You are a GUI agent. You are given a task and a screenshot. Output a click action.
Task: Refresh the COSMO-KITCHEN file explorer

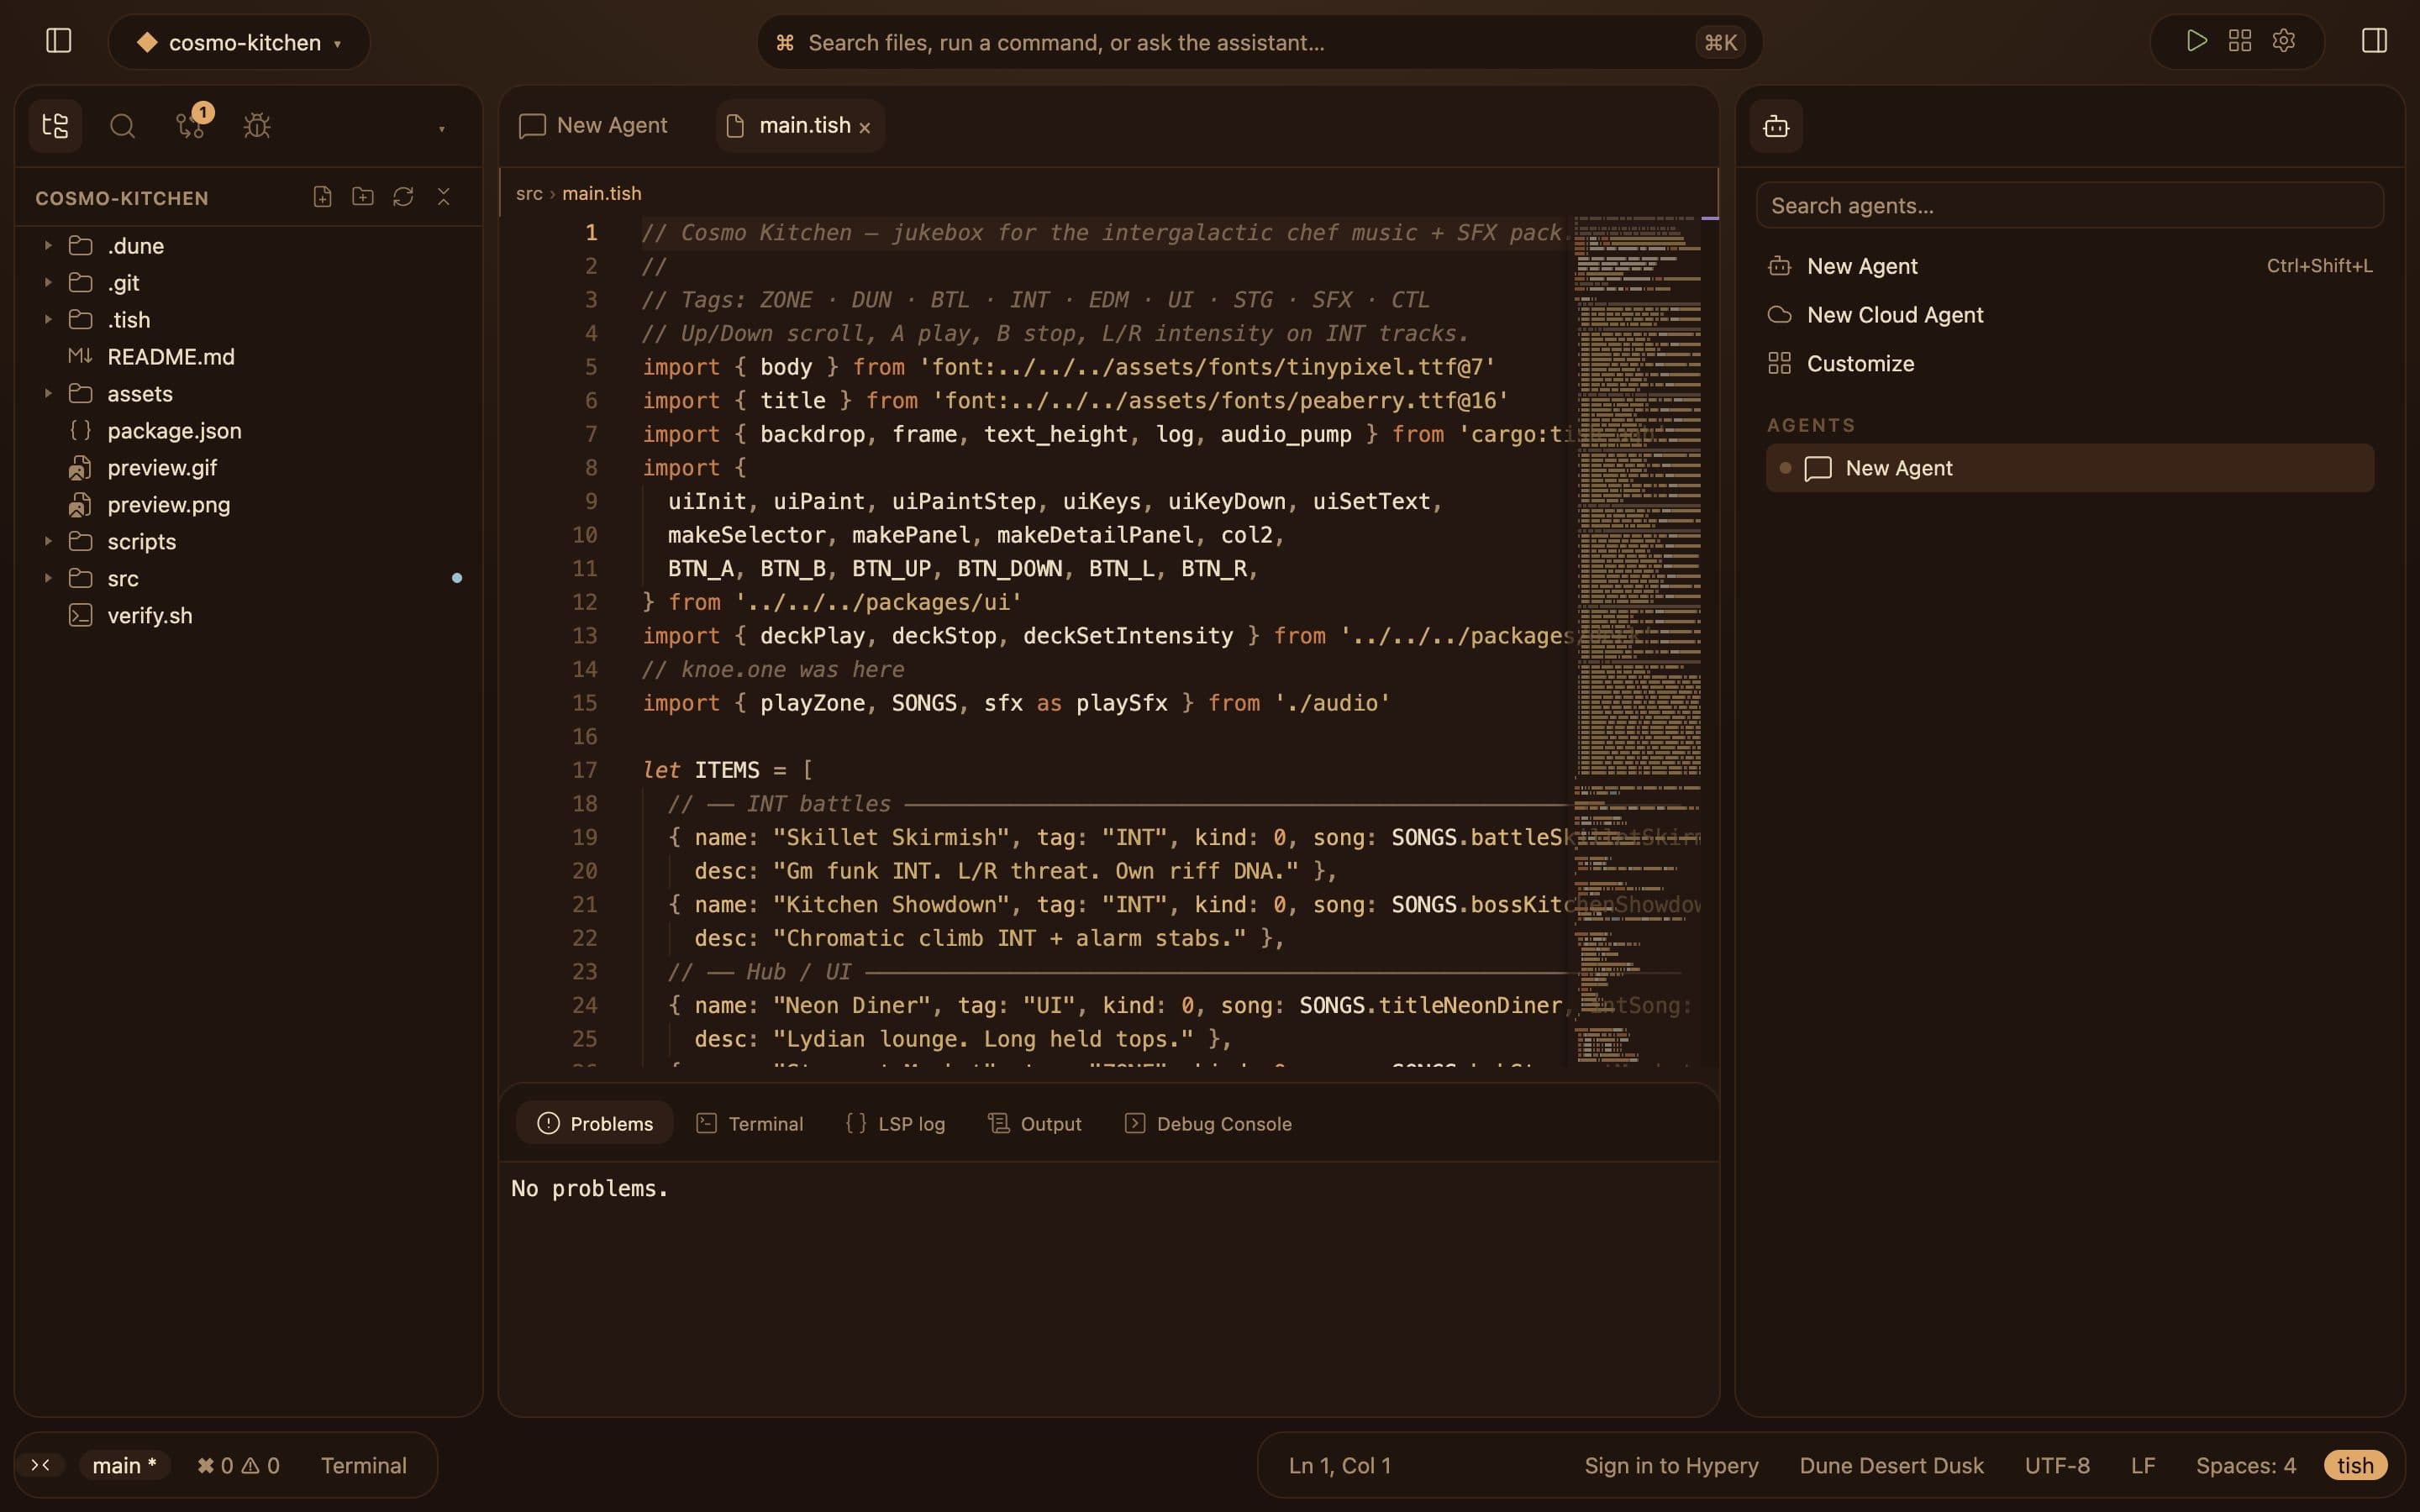pos(403,197)
